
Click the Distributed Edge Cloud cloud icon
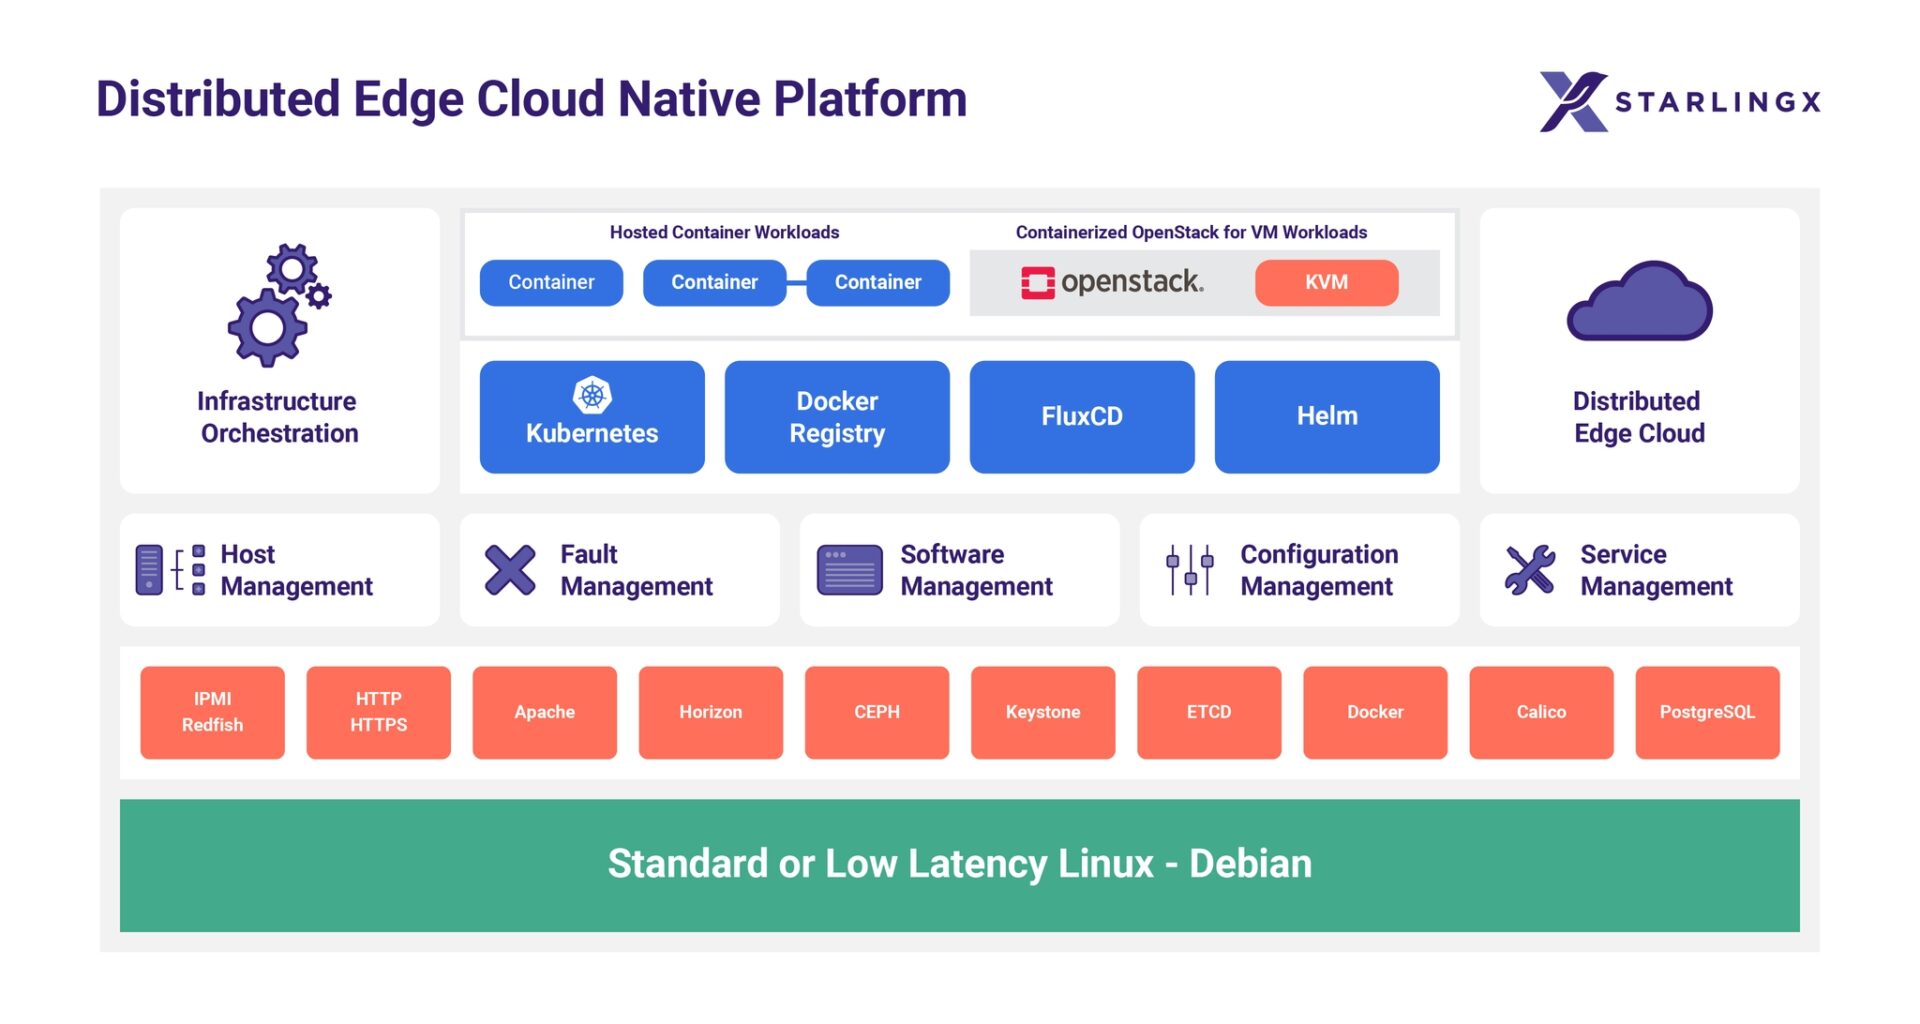pos(1639,303)
